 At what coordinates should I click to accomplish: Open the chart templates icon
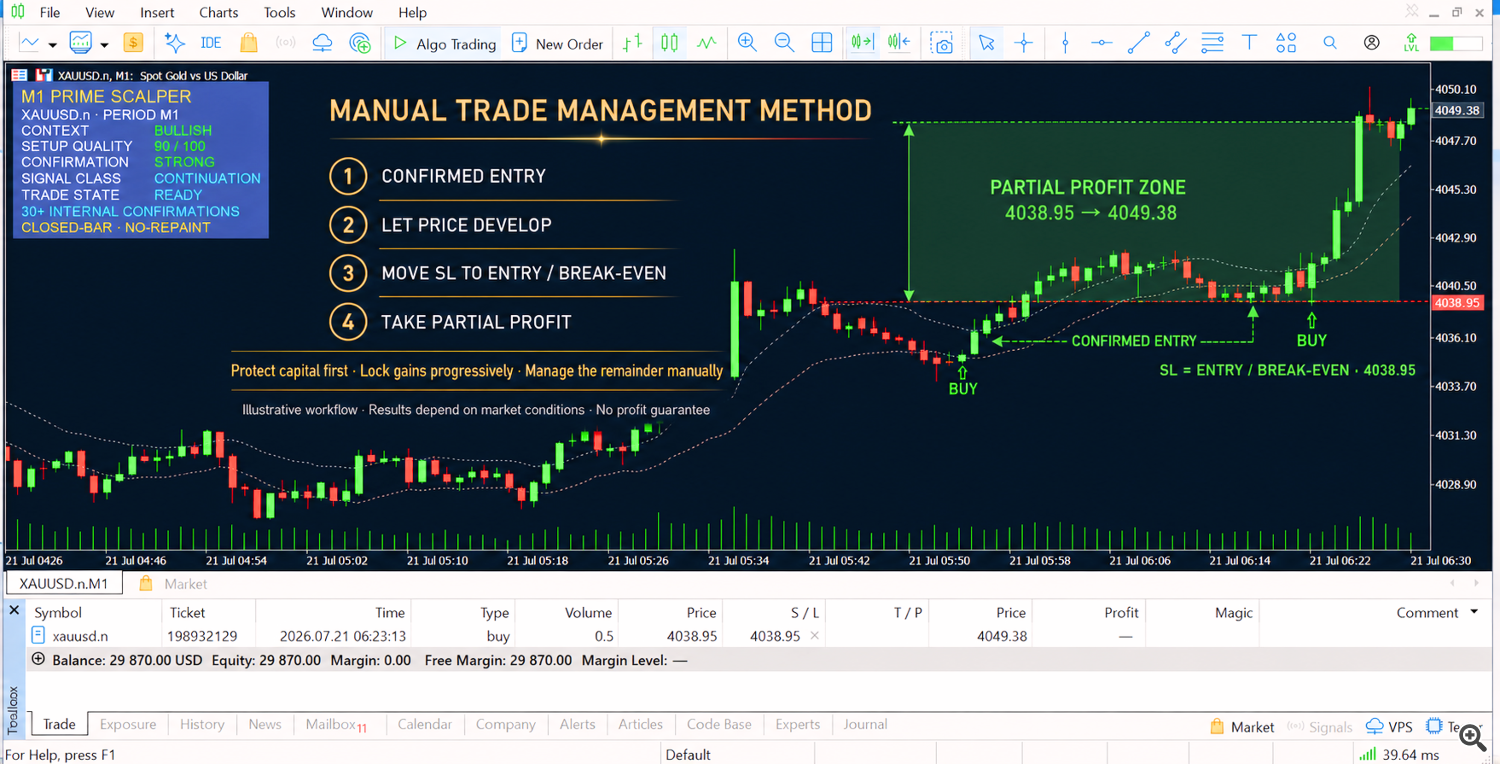[x=80, y=43]
